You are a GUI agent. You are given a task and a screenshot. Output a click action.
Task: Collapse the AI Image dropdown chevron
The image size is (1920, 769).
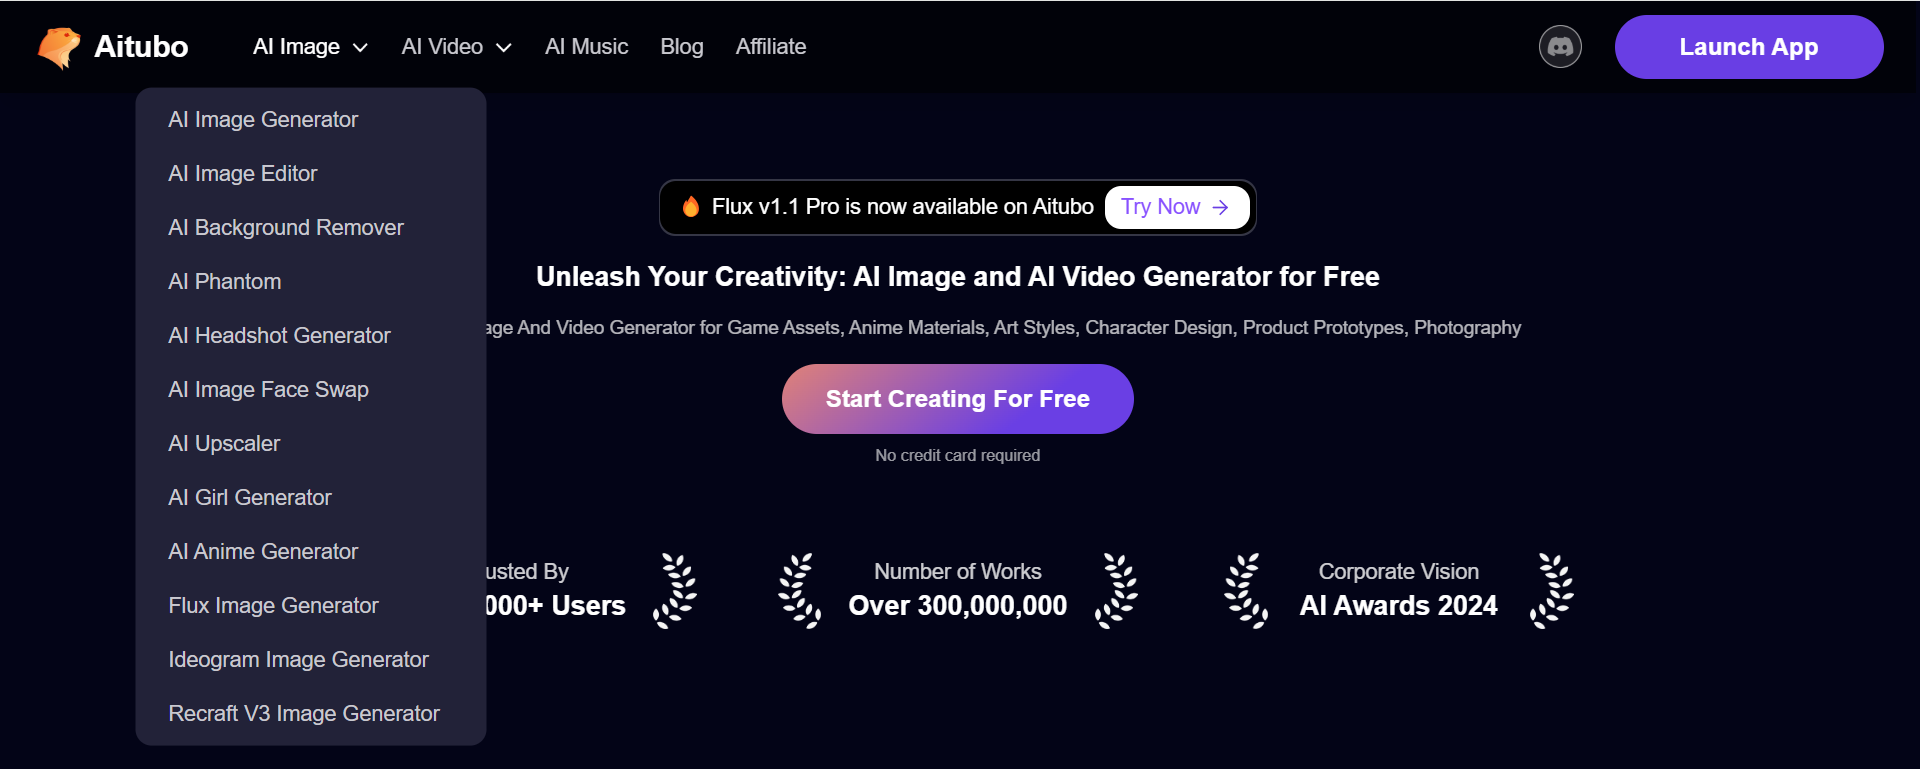[361, 48]
